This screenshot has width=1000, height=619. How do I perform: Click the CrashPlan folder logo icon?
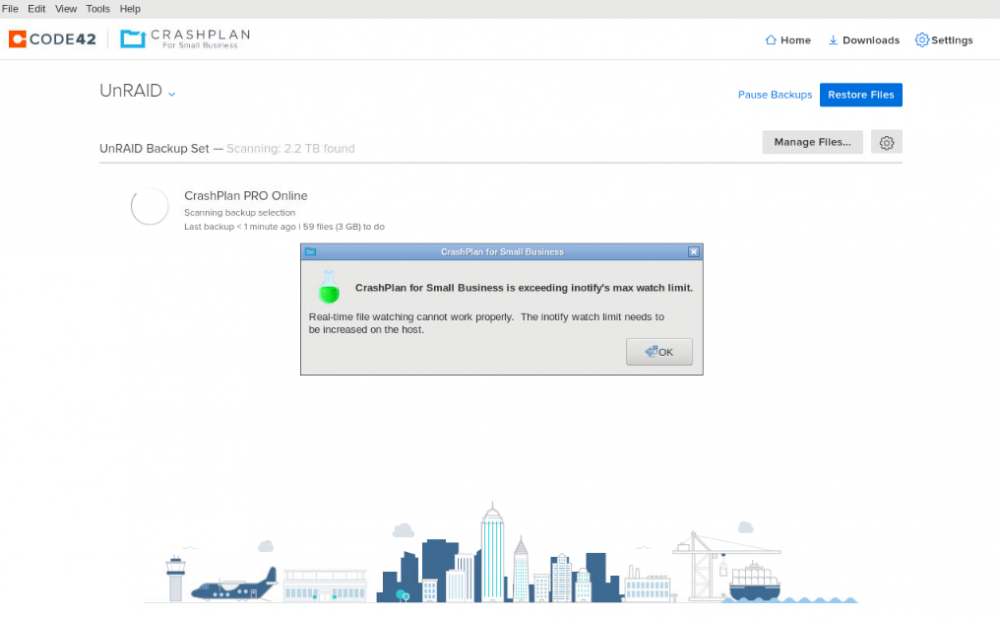point(133,39)
